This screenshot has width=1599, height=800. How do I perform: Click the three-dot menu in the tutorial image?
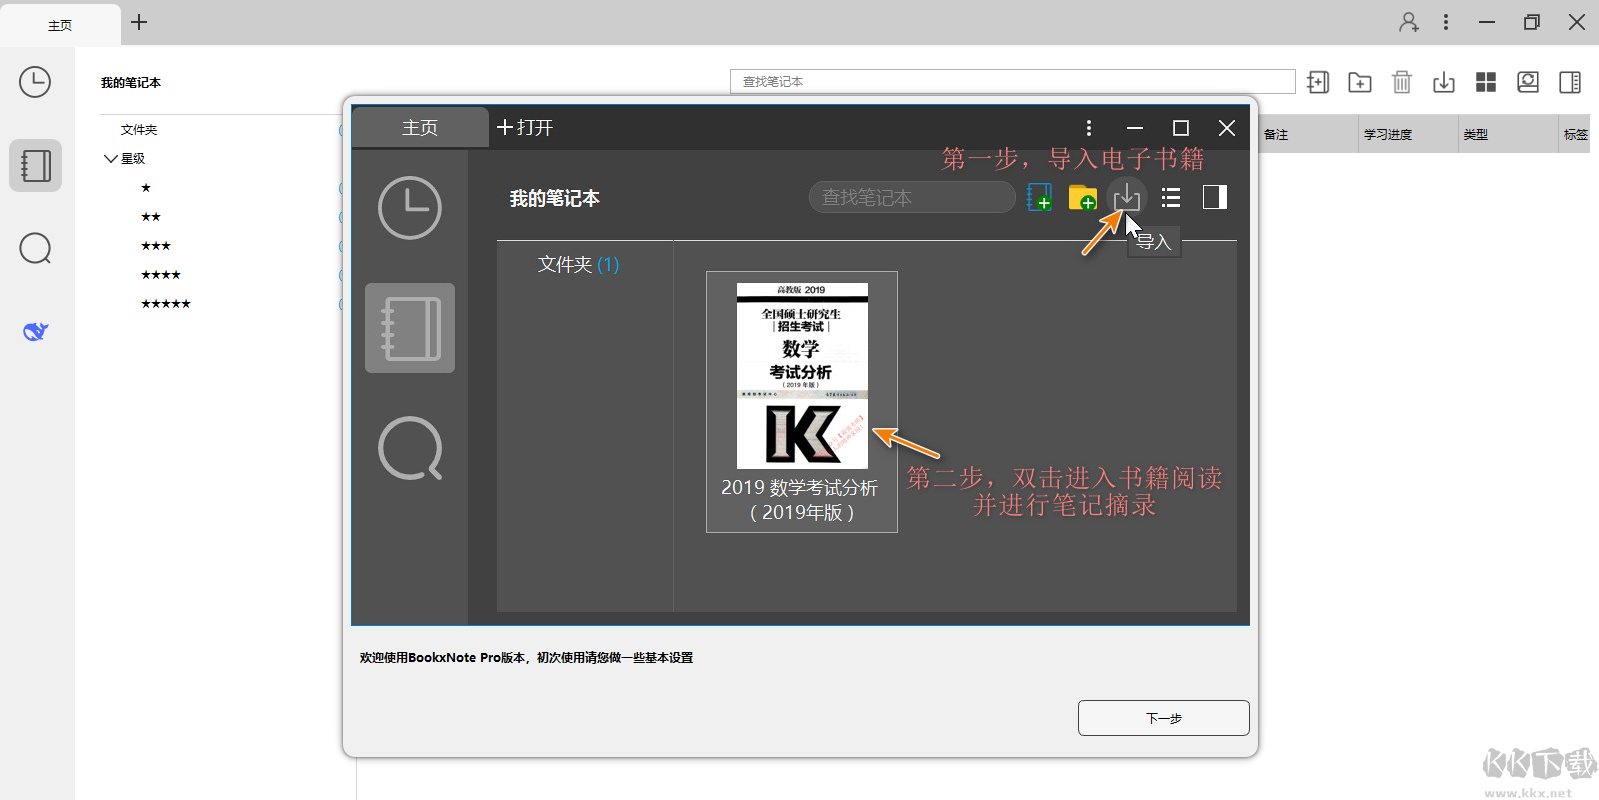click(1089, 128)
